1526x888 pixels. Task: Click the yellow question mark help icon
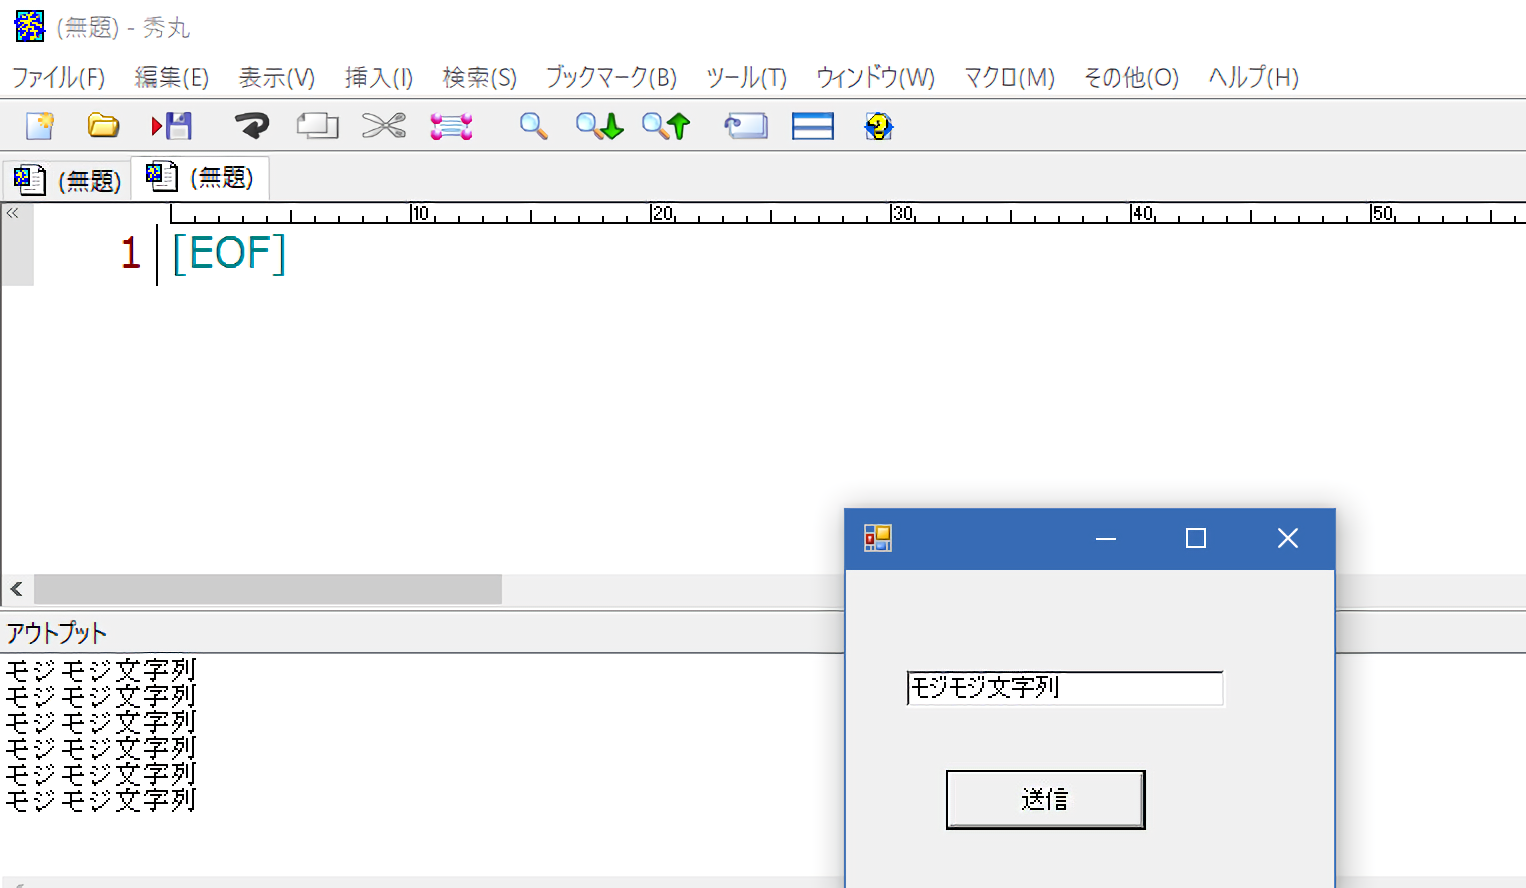878,126
